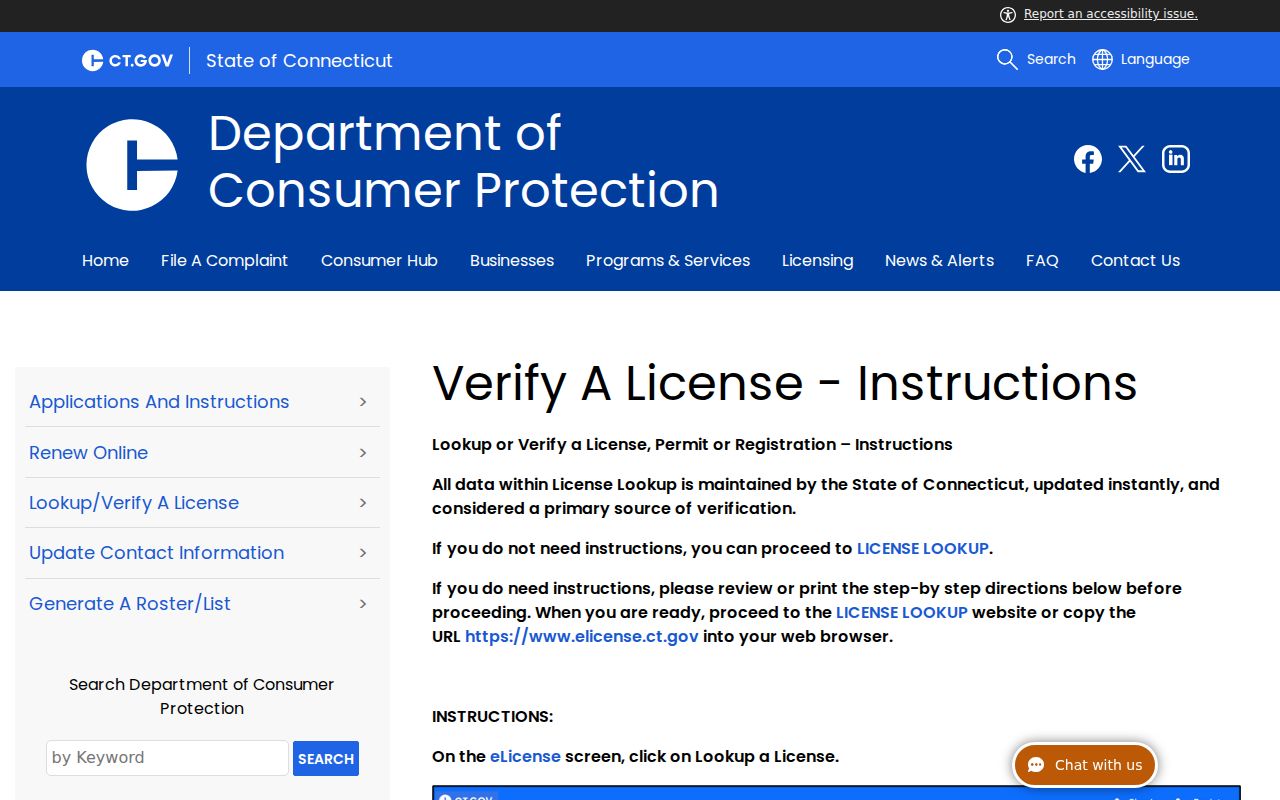Open the Facebook page icon
Image resolution: width=1280 pixels, height=800 pixels.
1088,159
